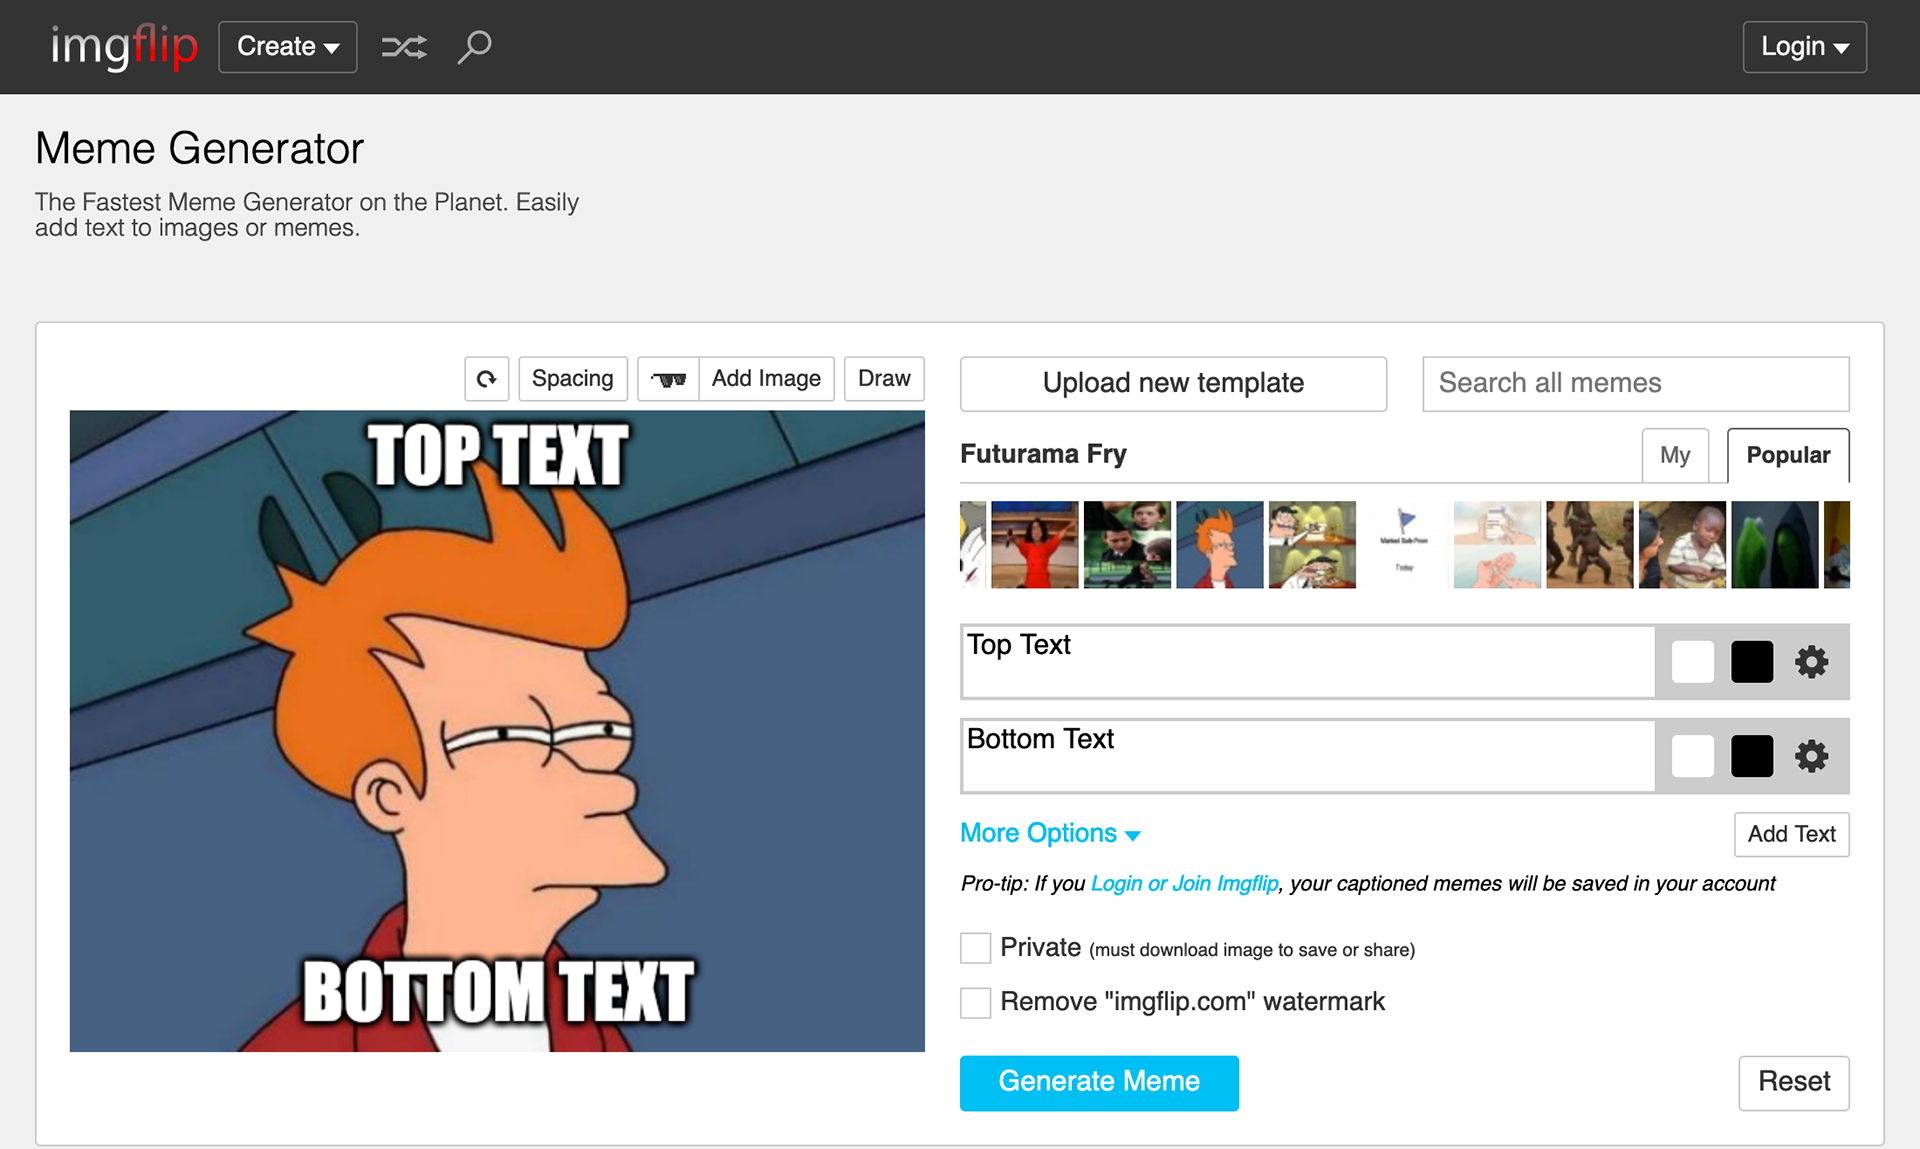Click the search magnifier icon in header
Viewport: 1920px width, 1149px height.
click(x=475, y=47)
